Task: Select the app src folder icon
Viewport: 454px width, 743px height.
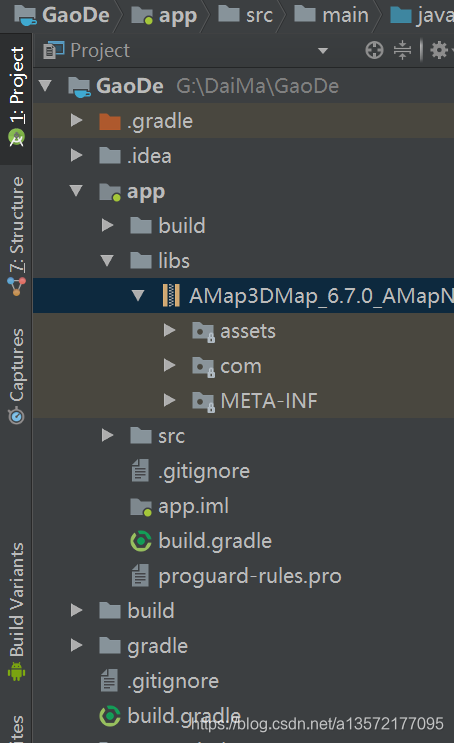Action: click(141, 436)
